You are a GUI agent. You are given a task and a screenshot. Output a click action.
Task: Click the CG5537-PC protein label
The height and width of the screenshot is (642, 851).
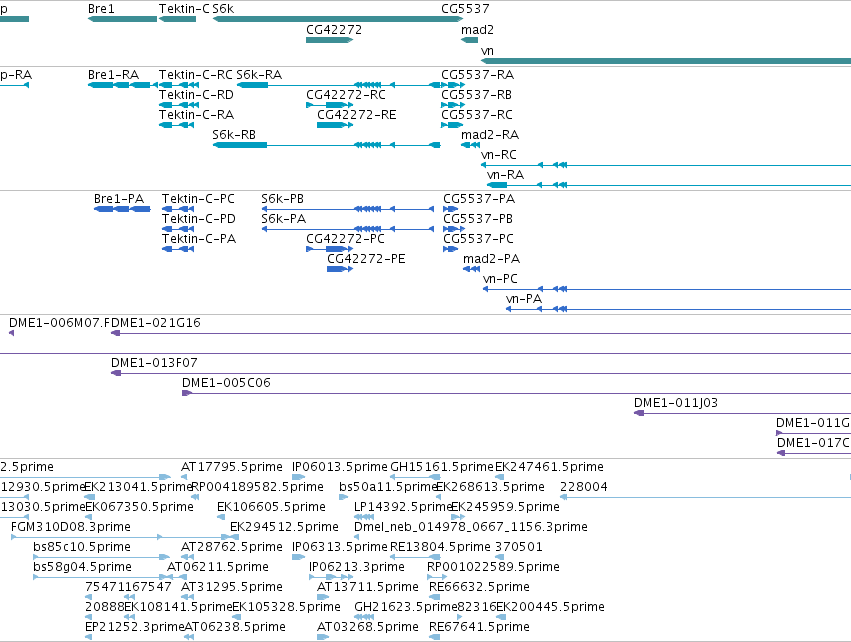tap(478, 239)
